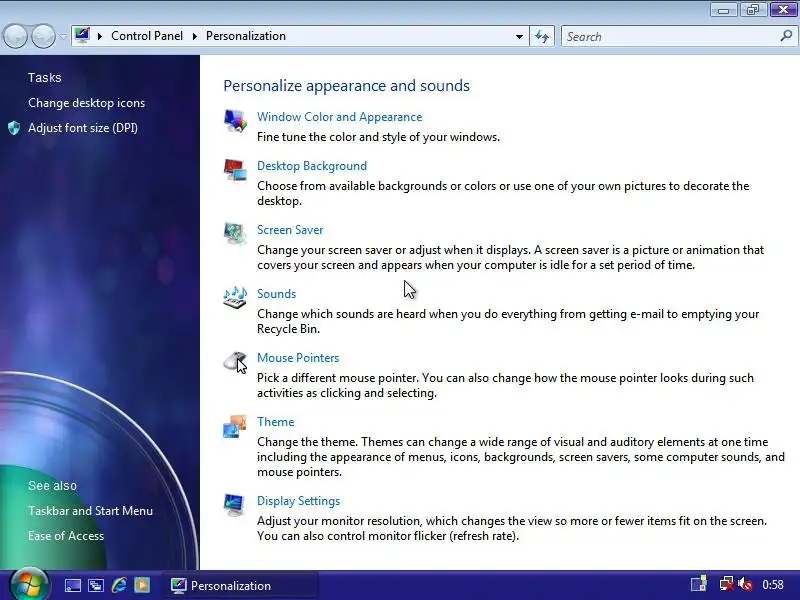Click Show Desktop quick launch icon
Viewport: 800px width, 600px height.
click(72, 585)
